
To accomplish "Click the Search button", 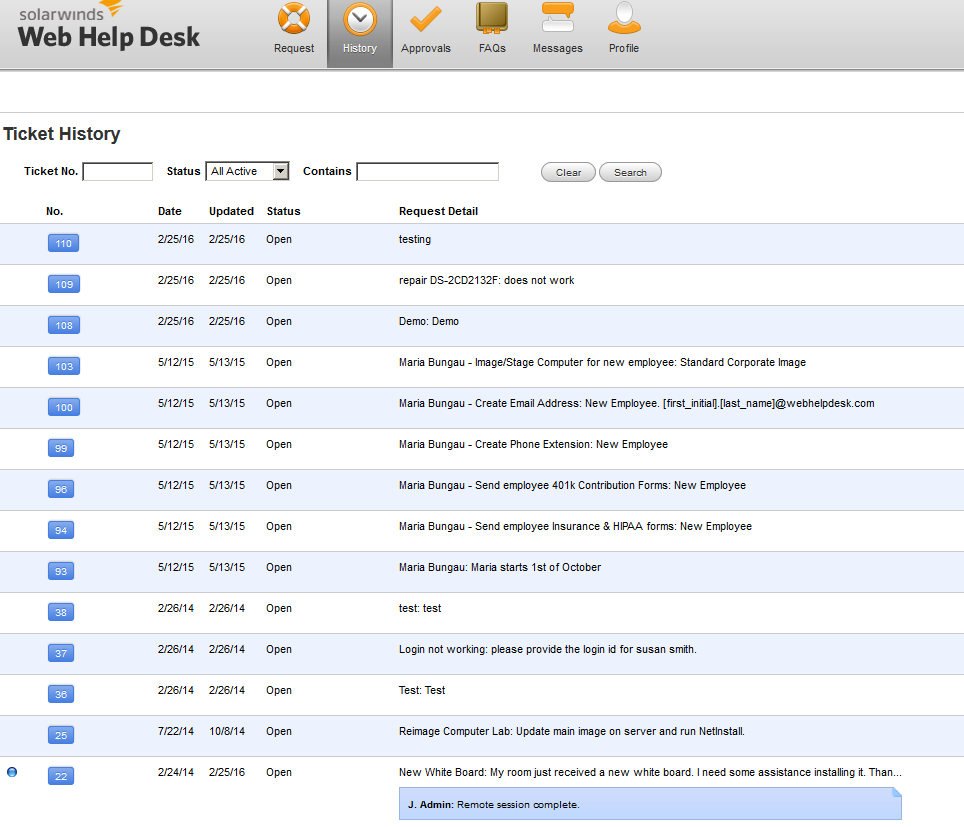I will [x=630, y=172].
